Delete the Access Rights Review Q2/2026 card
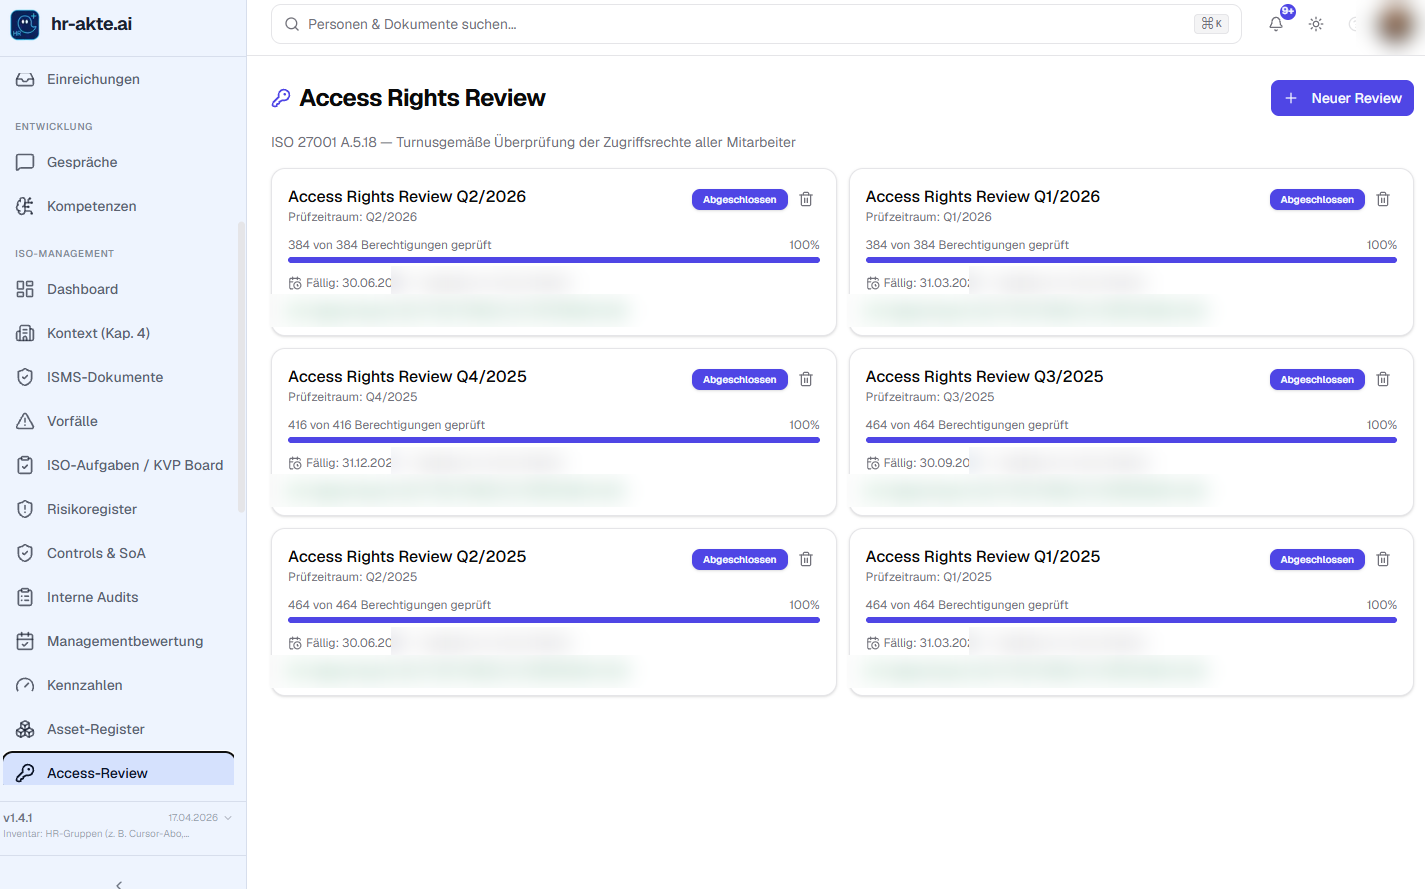 806,199
